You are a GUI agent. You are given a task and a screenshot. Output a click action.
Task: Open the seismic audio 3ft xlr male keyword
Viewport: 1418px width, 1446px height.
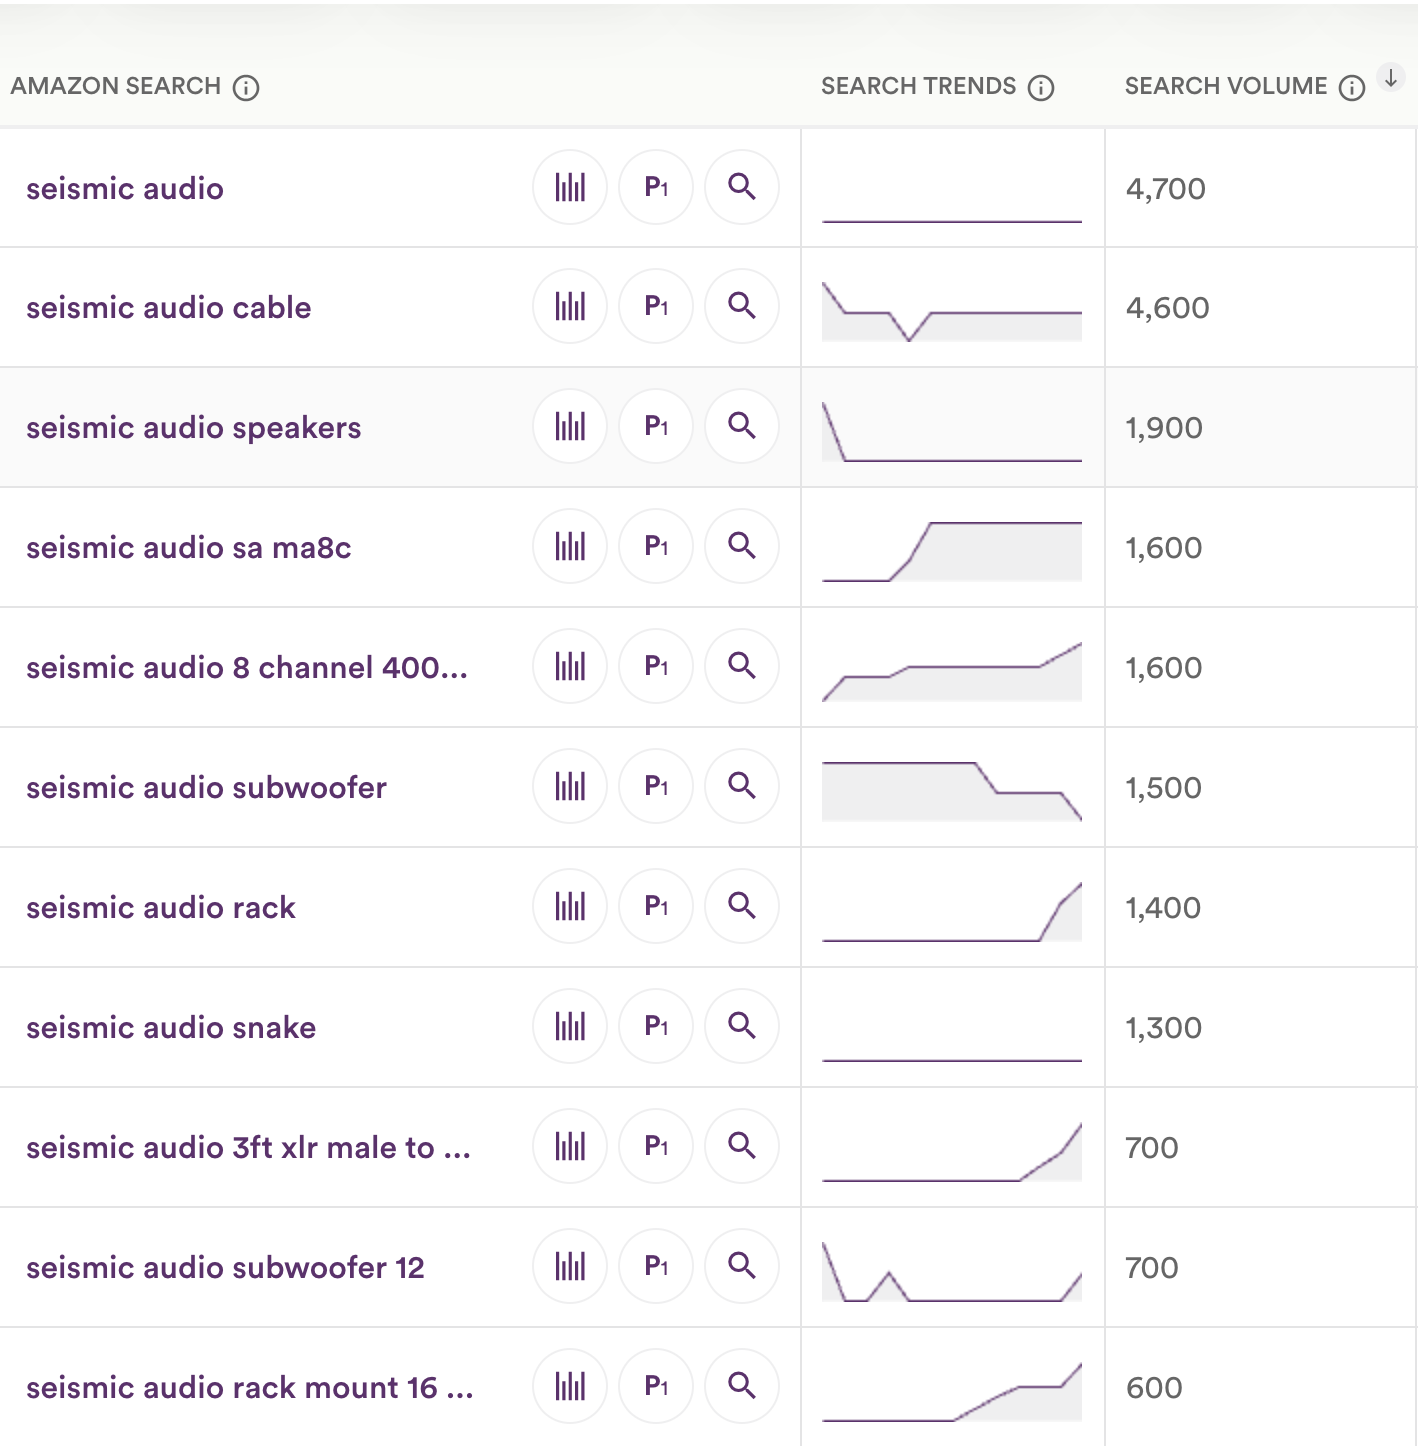click(249, 1147)
